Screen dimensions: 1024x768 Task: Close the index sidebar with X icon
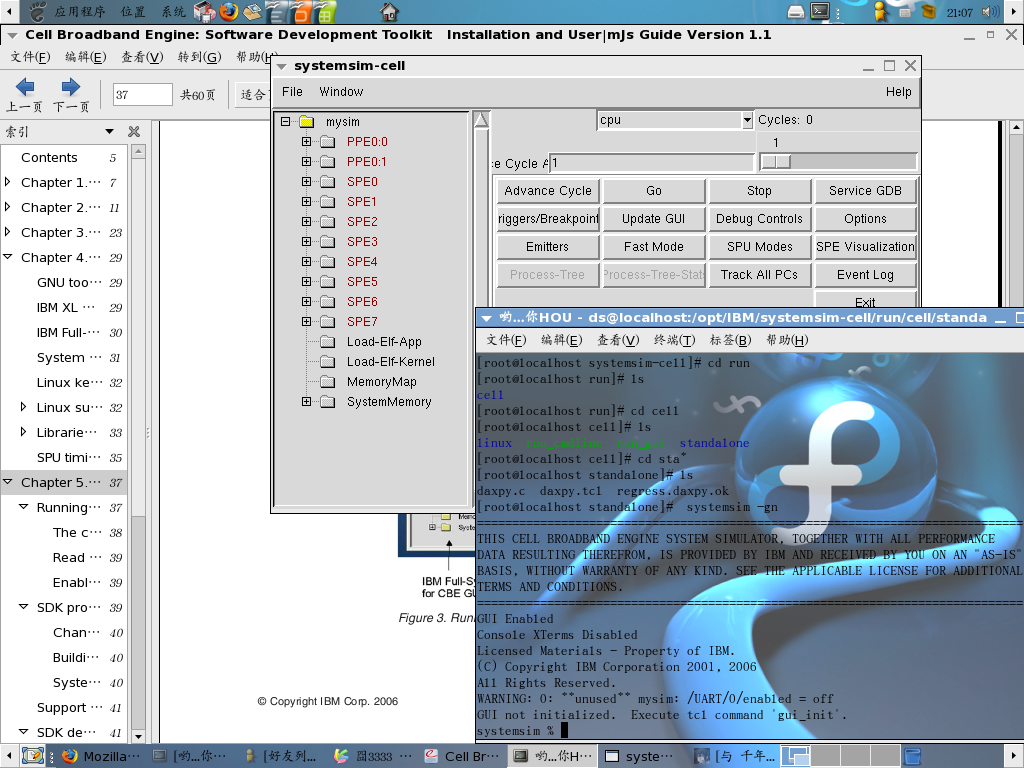point(134,131)
